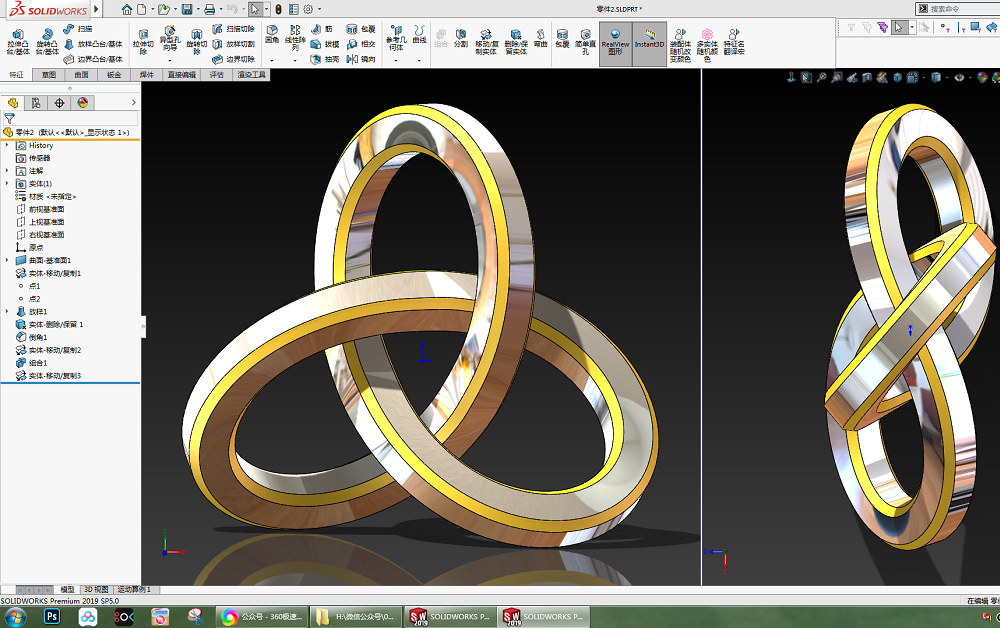Viewport: 1000px width, 628px height.
Task: Click the 搜索命令 search command field
Action: coord(963,9)
